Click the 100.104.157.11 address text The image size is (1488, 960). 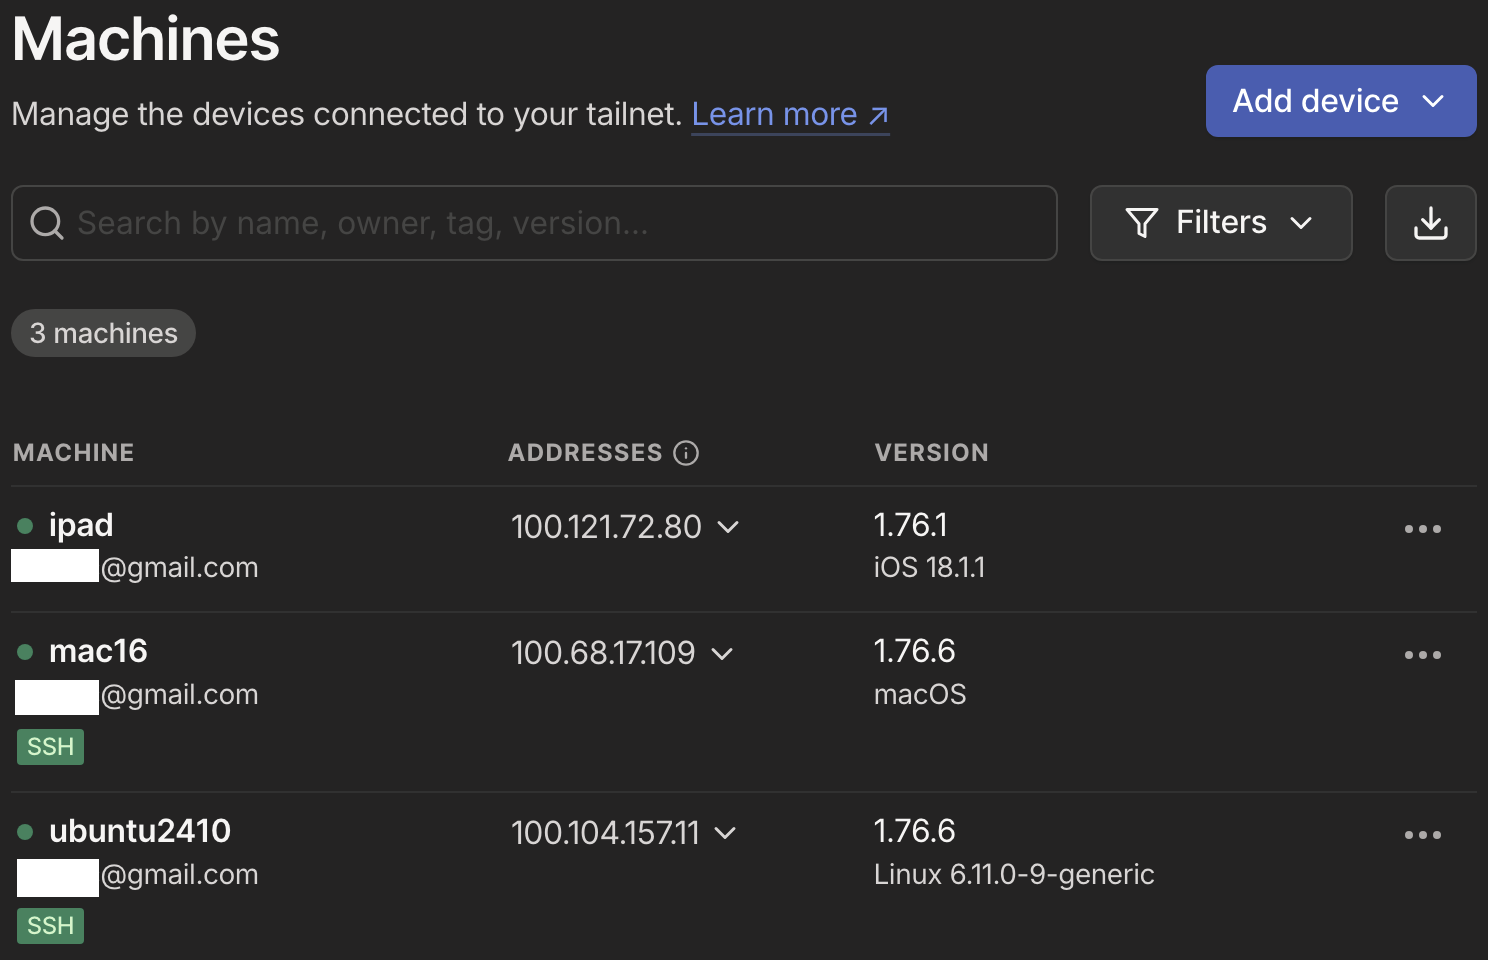(x=605, y=833)
